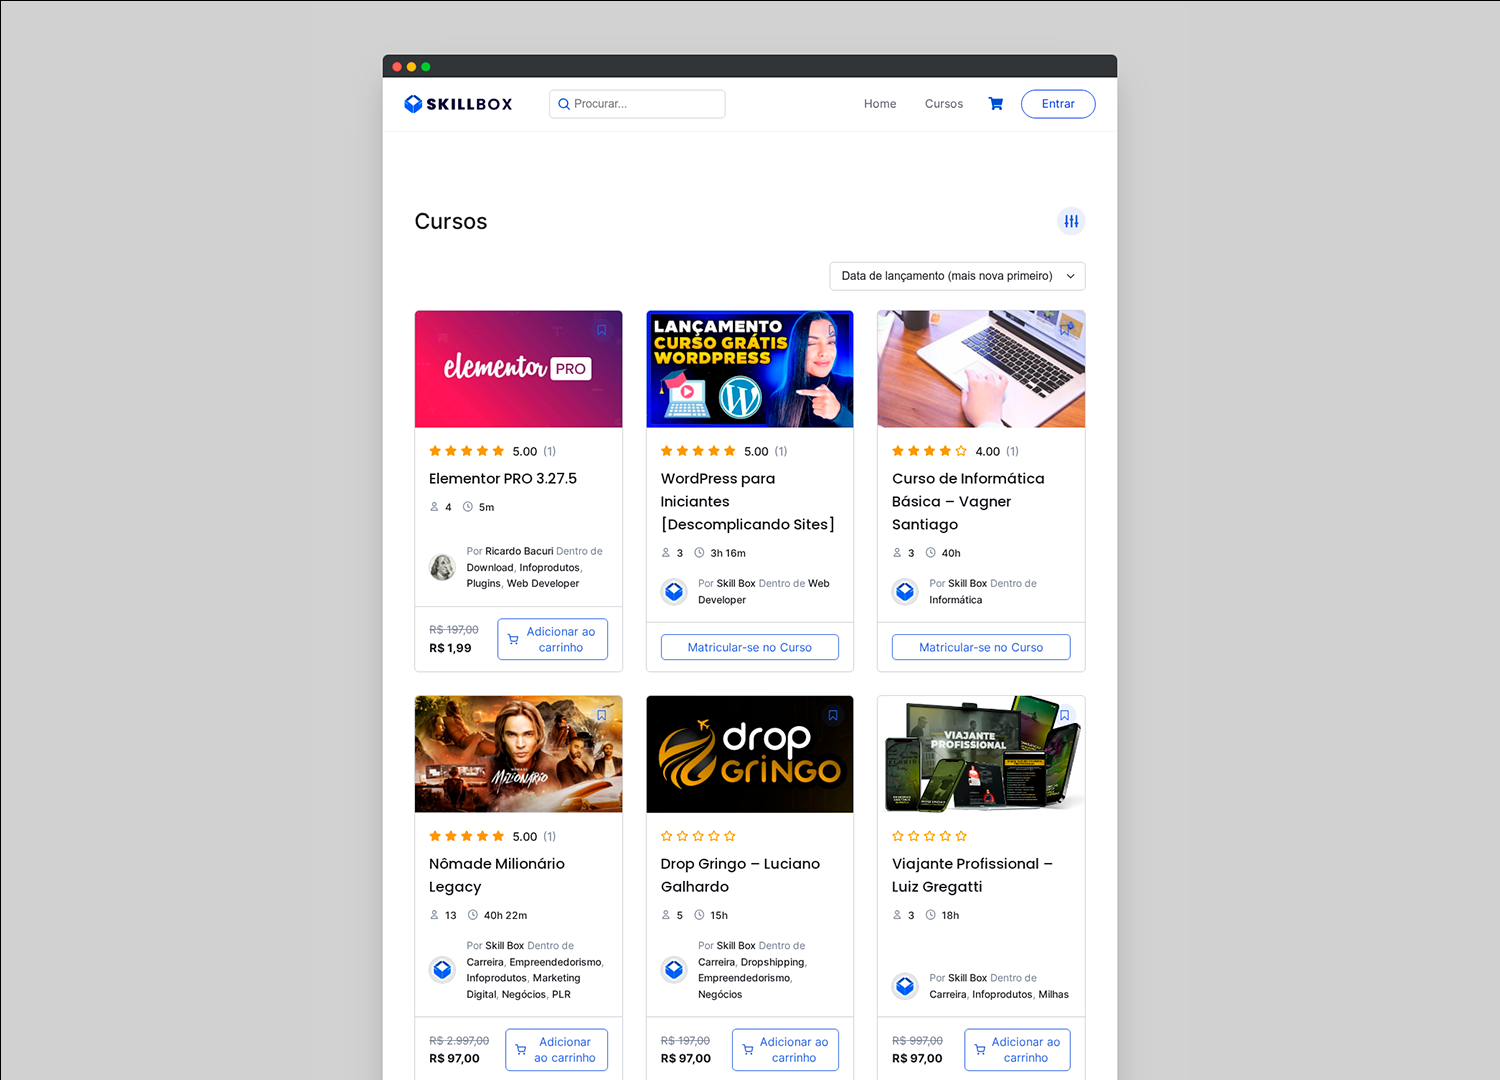This screenshot has width=1500, height=1080.
Task: Click Skill Box avatar on Nômade Milionário
Action: point(442,970)
